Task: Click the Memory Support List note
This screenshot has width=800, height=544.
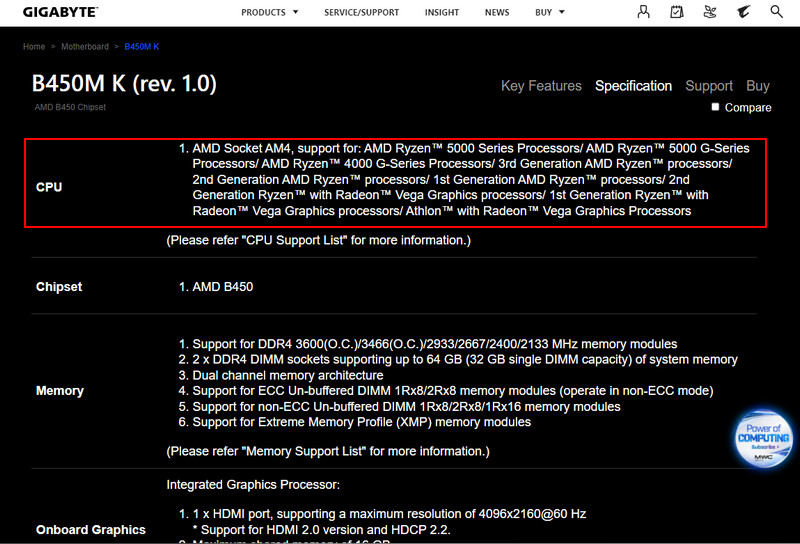Action: coord(328,451)
